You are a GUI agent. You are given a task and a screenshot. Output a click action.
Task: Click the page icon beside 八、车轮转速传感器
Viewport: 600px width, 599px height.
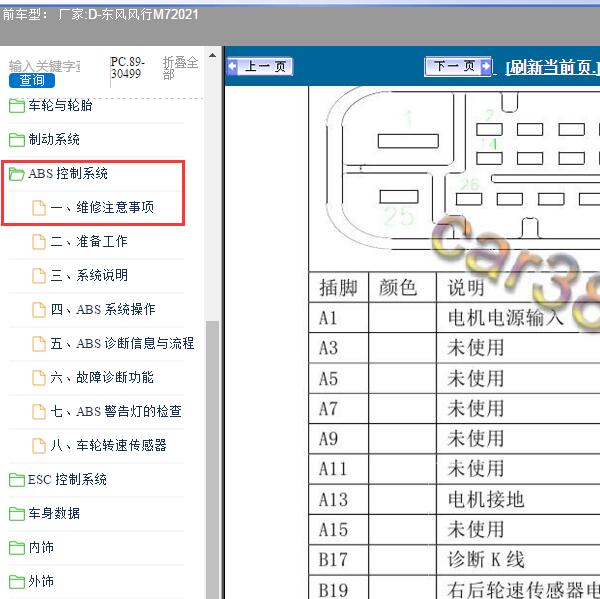[x=39, y=446]
